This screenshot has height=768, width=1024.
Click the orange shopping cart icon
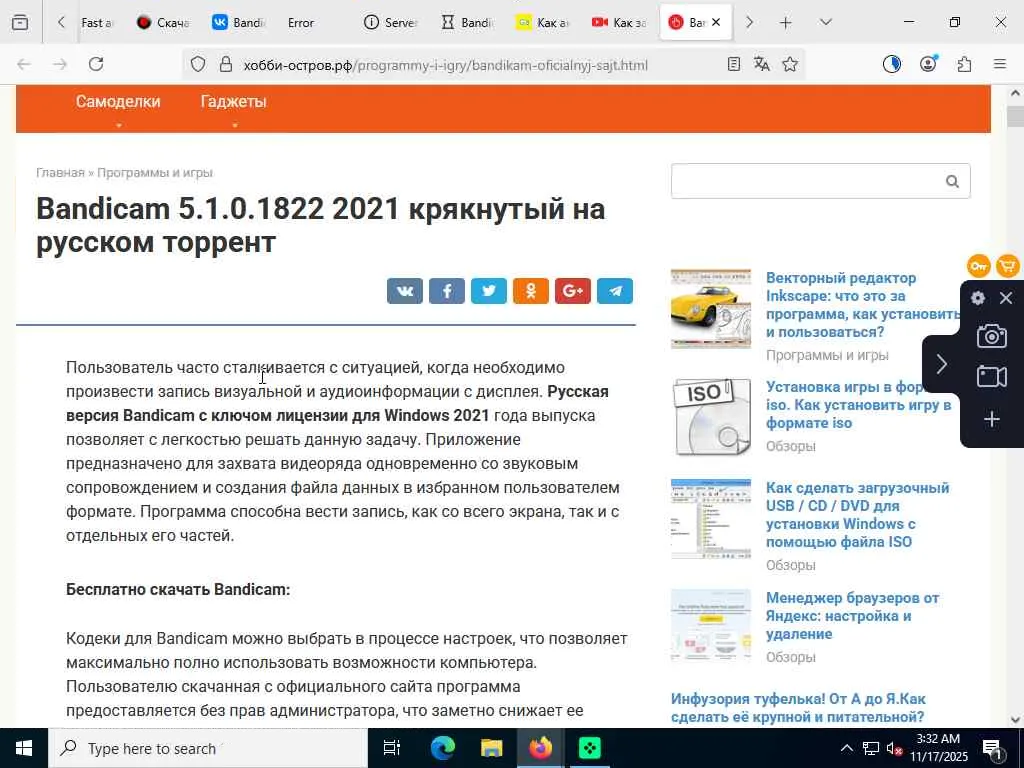click(1008, 266)
